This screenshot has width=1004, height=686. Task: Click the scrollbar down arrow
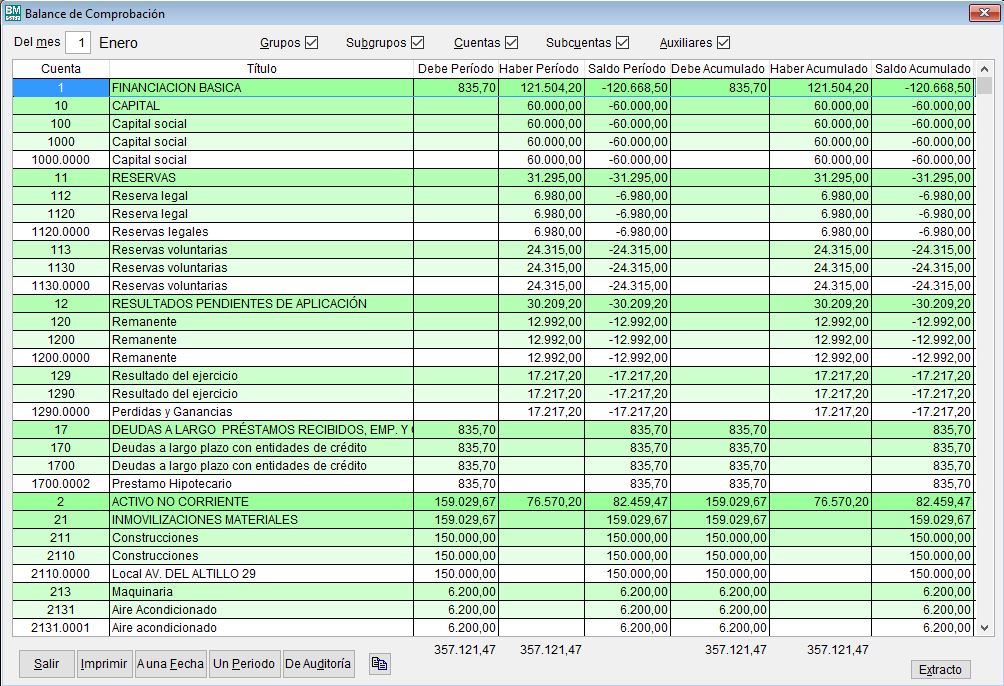(984, 628)
